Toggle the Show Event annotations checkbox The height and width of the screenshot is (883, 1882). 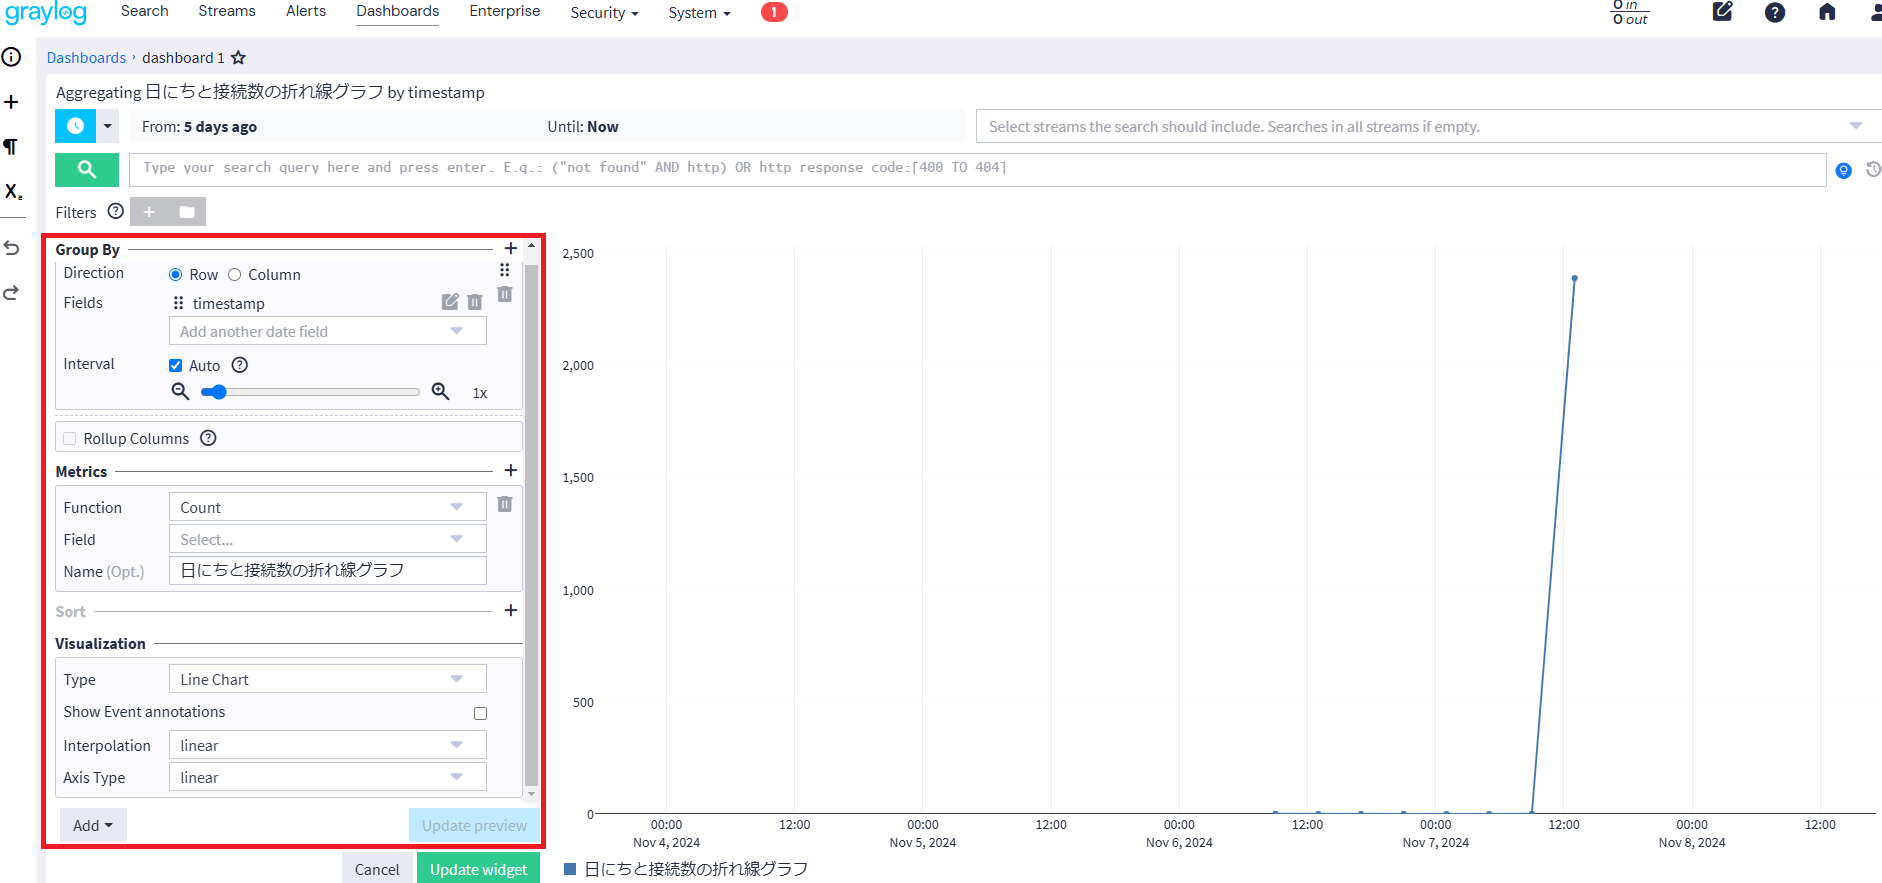pyautogui.click(x=480, y=713)
